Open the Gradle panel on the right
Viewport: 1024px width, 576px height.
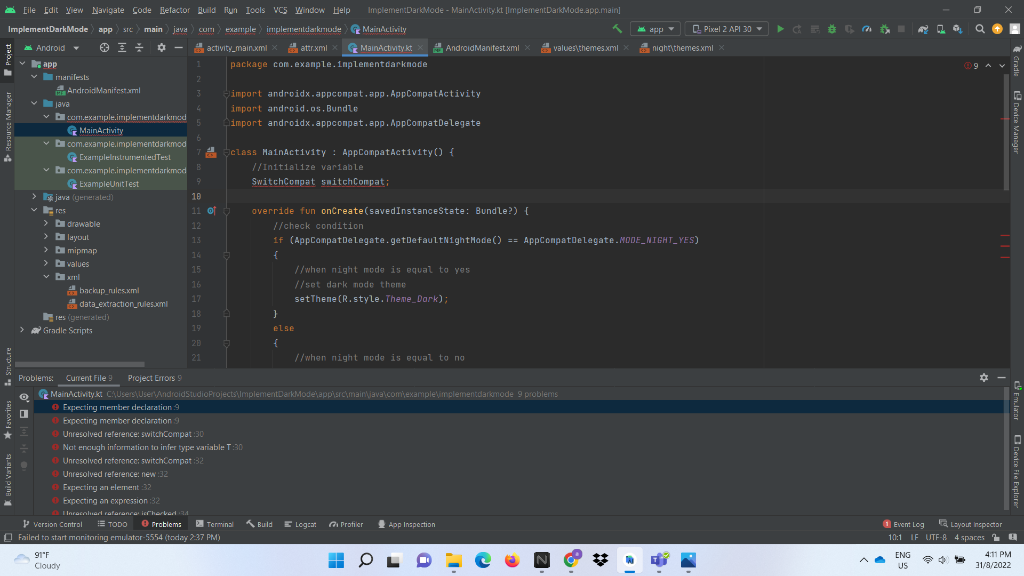(1017, 65)
